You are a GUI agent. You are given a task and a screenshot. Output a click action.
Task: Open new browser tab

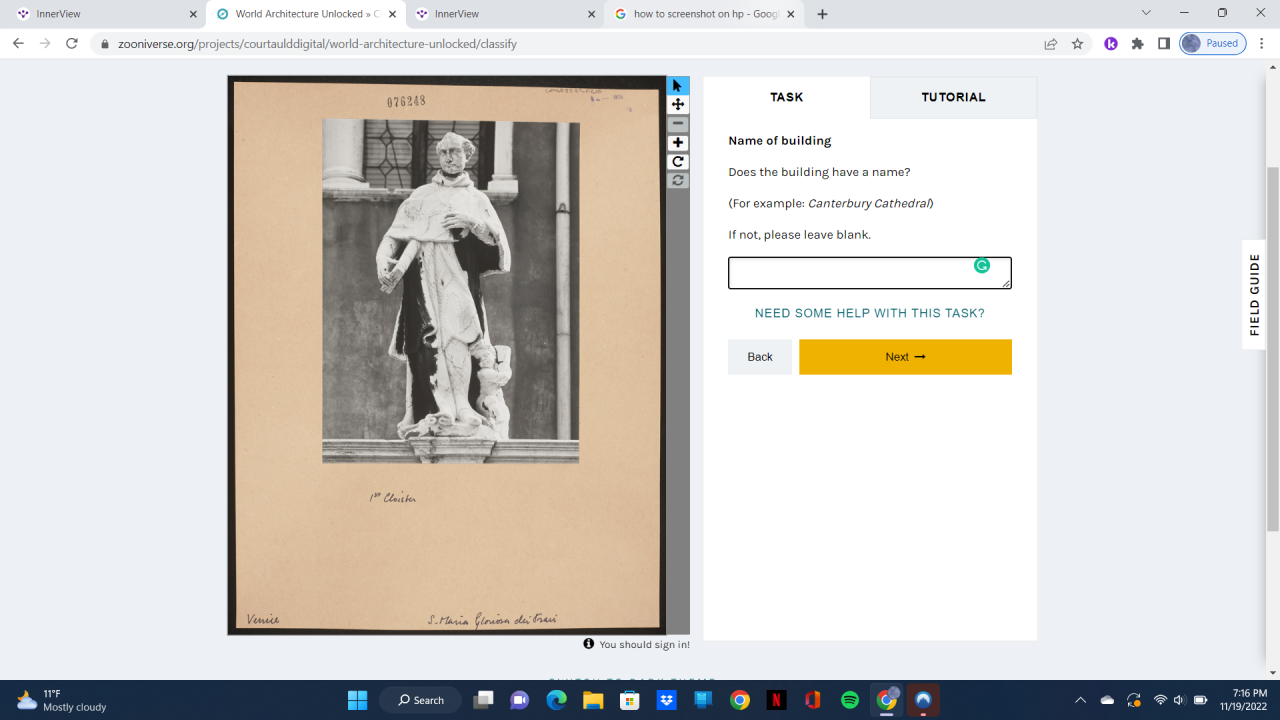coord(822,14)
